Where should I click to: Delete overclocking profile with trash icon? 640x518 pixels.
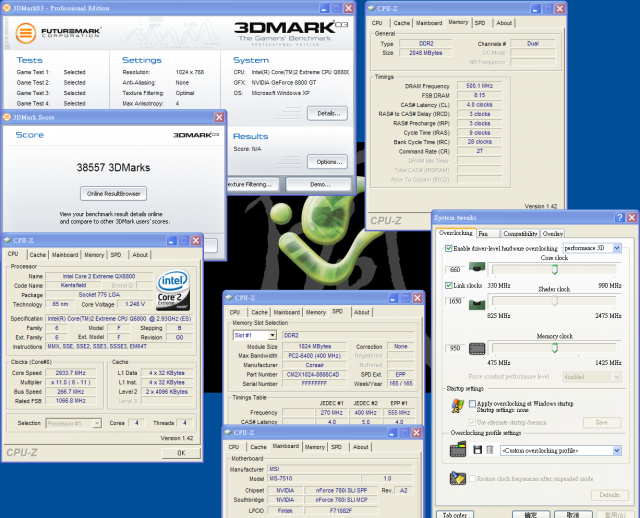[490, 450]
